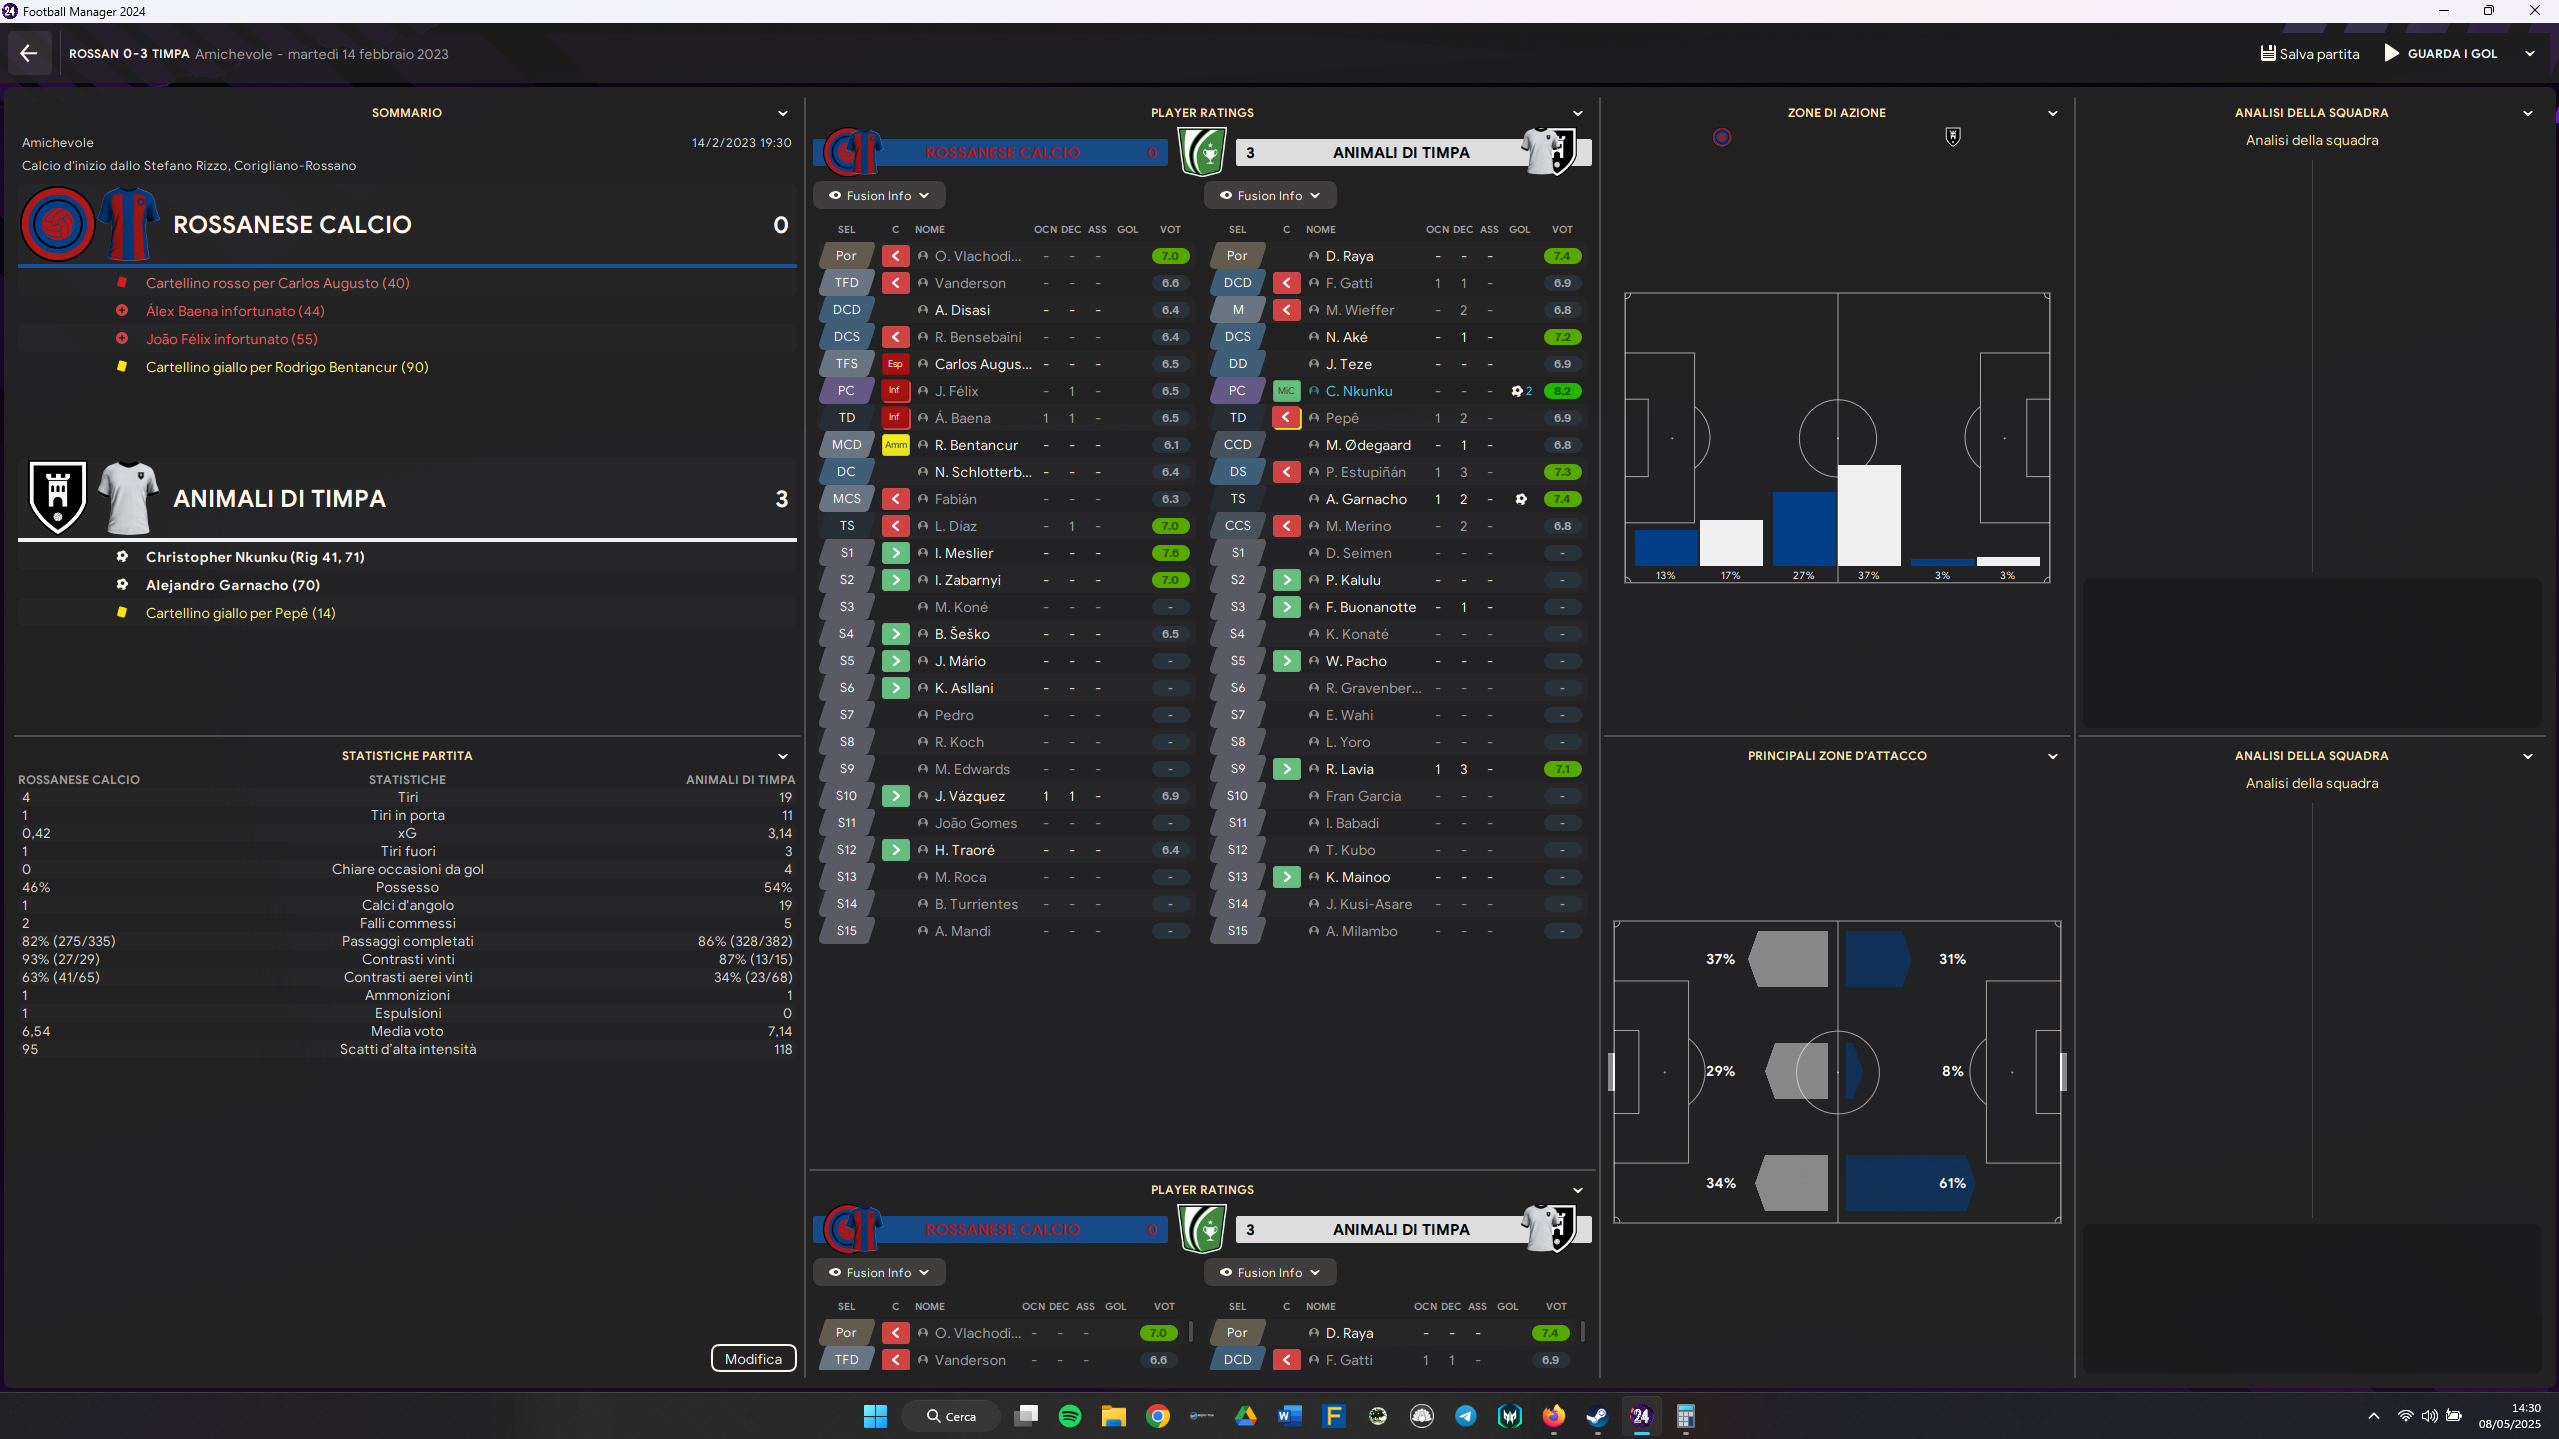Click the Esp red card icon for Carlos Augusto
Image resolution: width=2559 pixels, height=1439 pixels.
tap(895, 364)
